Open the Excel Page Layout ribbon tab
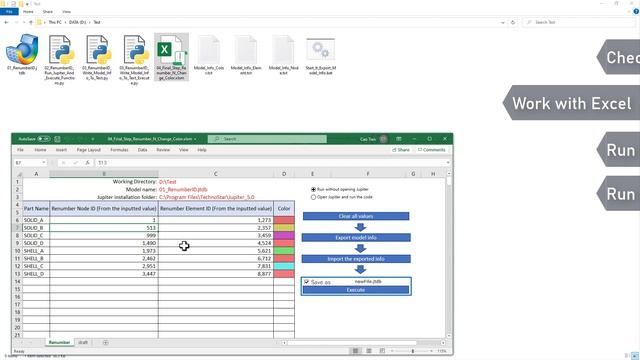Image resolution: width=640 pixels, height=360 pixels. [x=89, y=150]
